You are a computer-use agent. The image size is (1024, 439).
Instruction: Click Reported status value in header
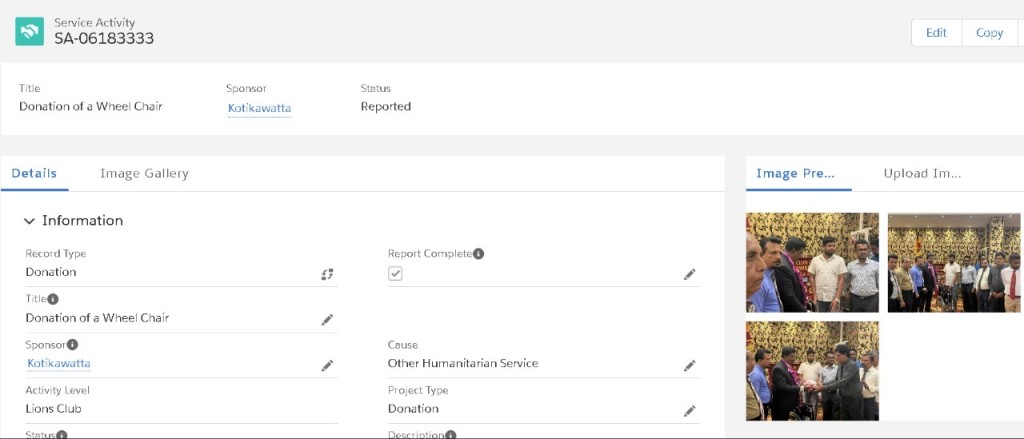coord(385,106)
